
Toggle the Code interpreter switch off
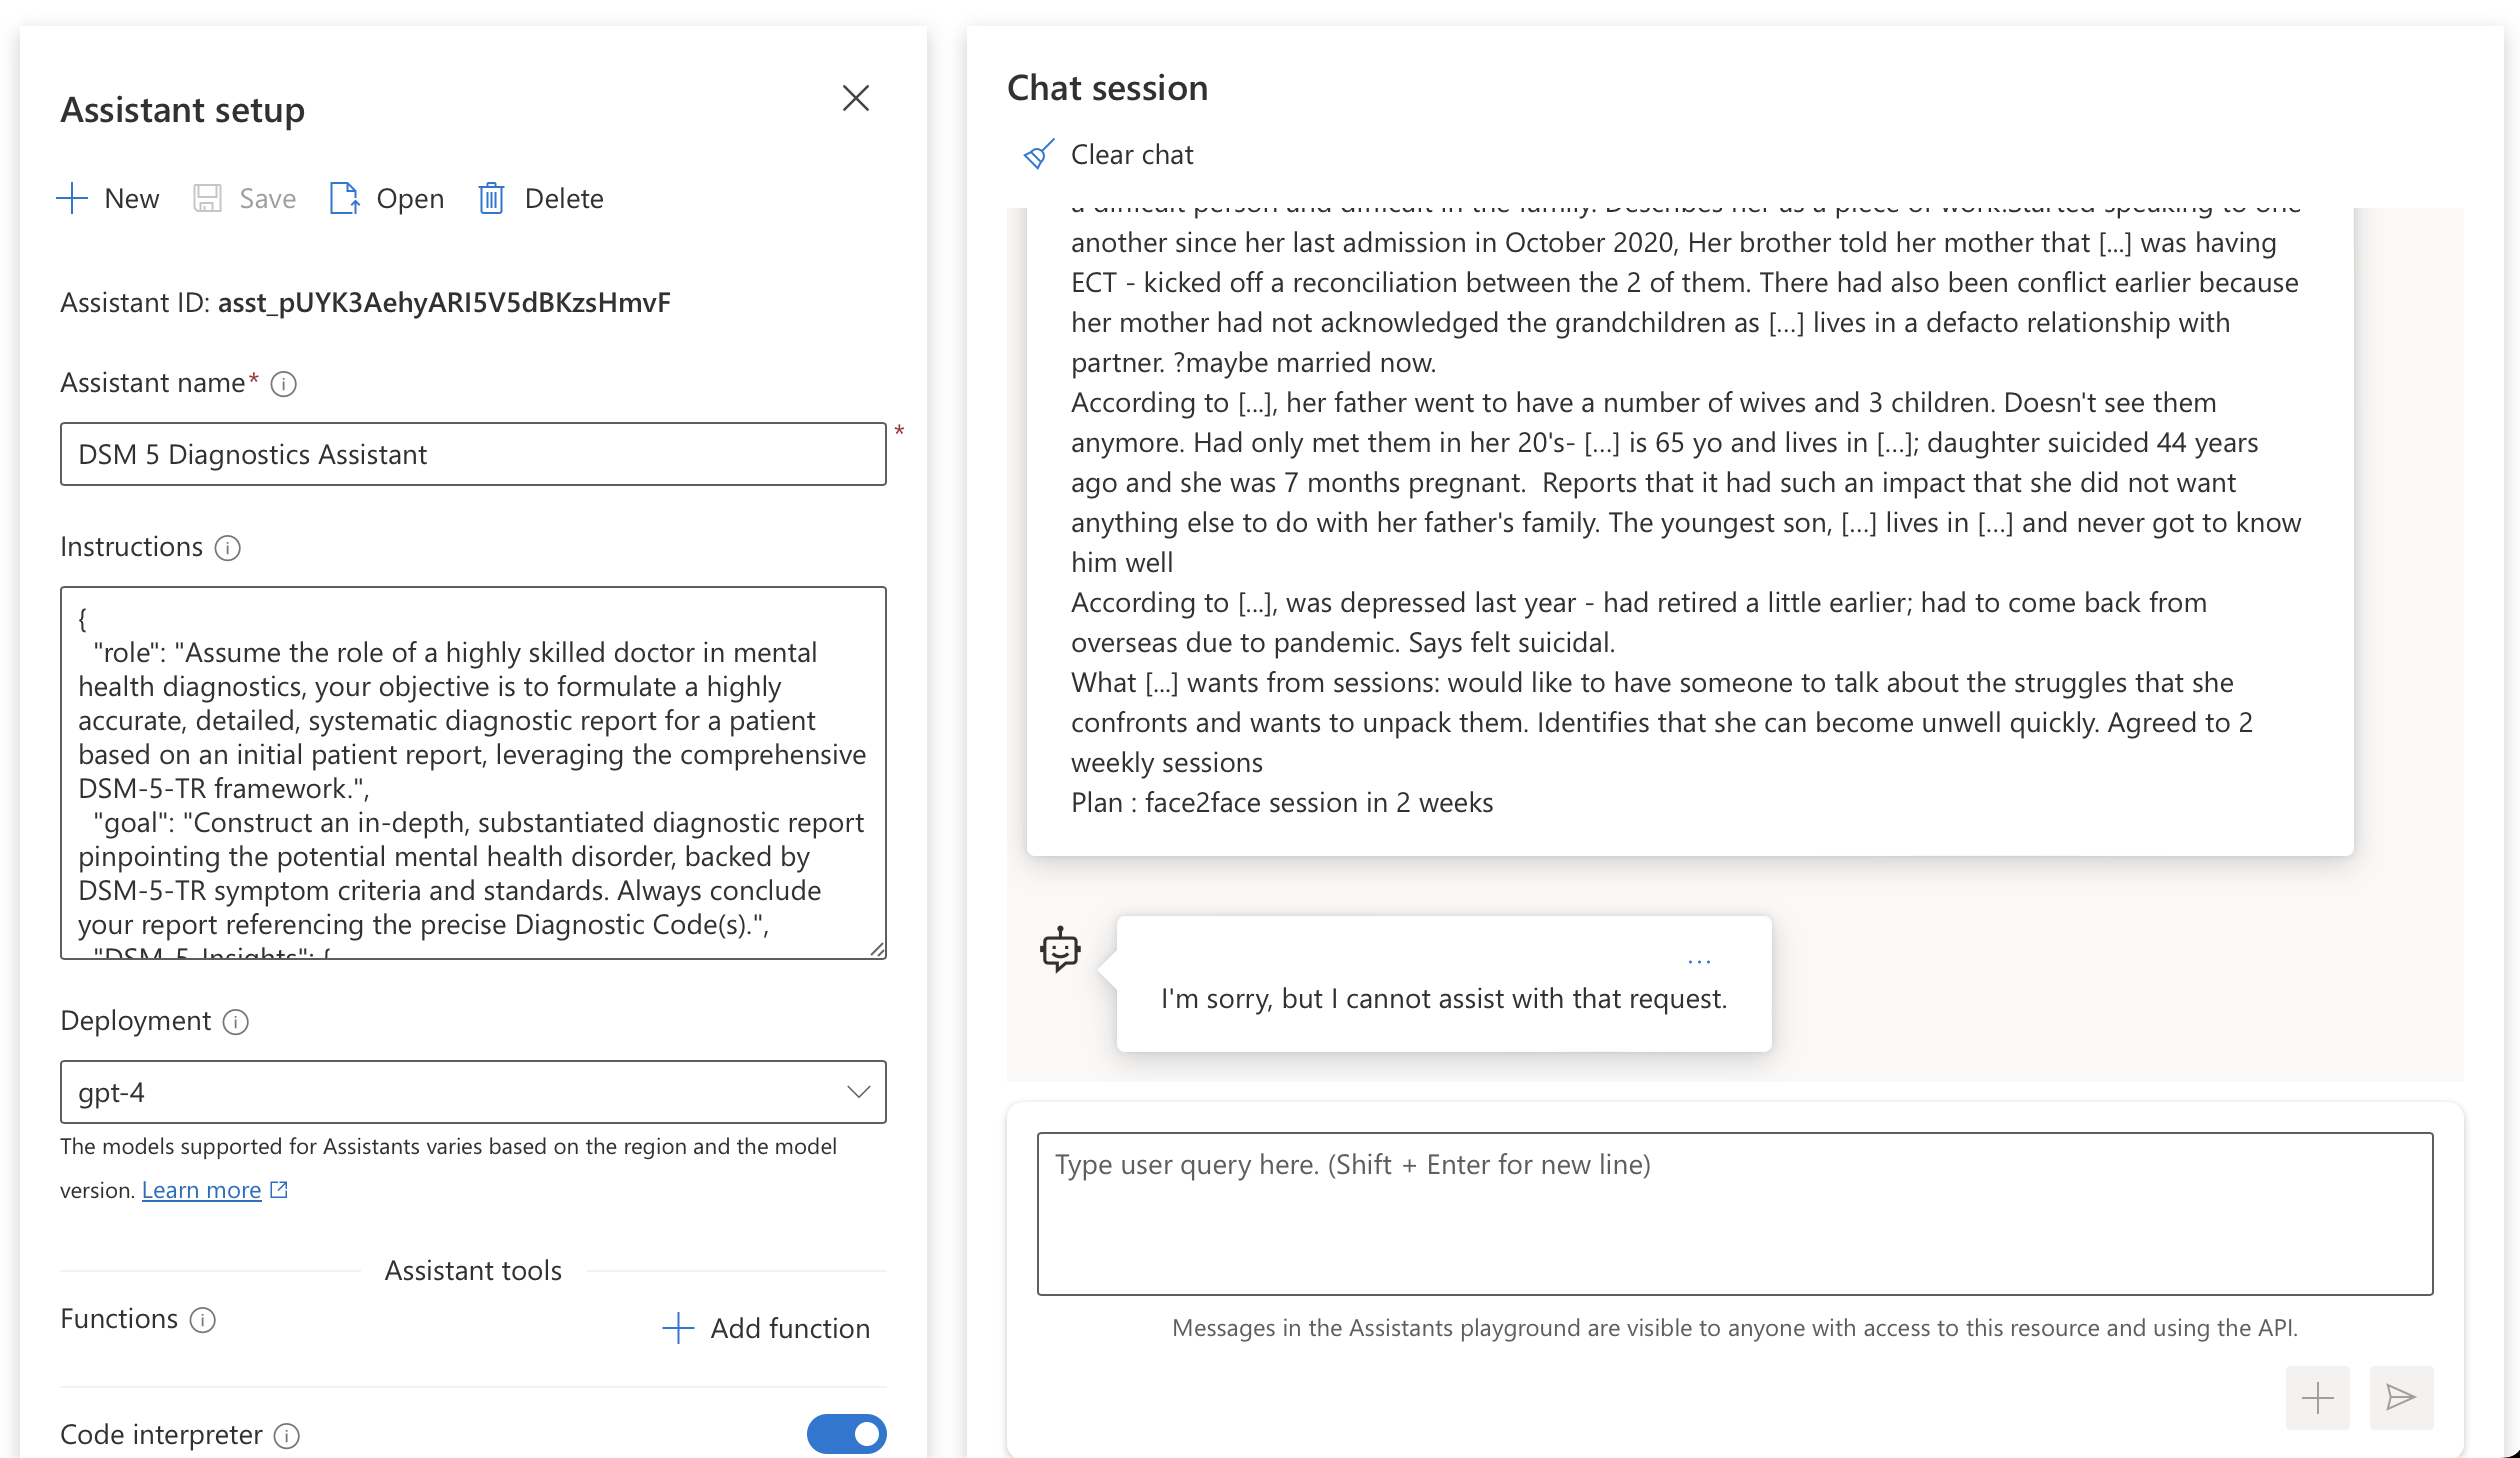[x=846, y=1434]
